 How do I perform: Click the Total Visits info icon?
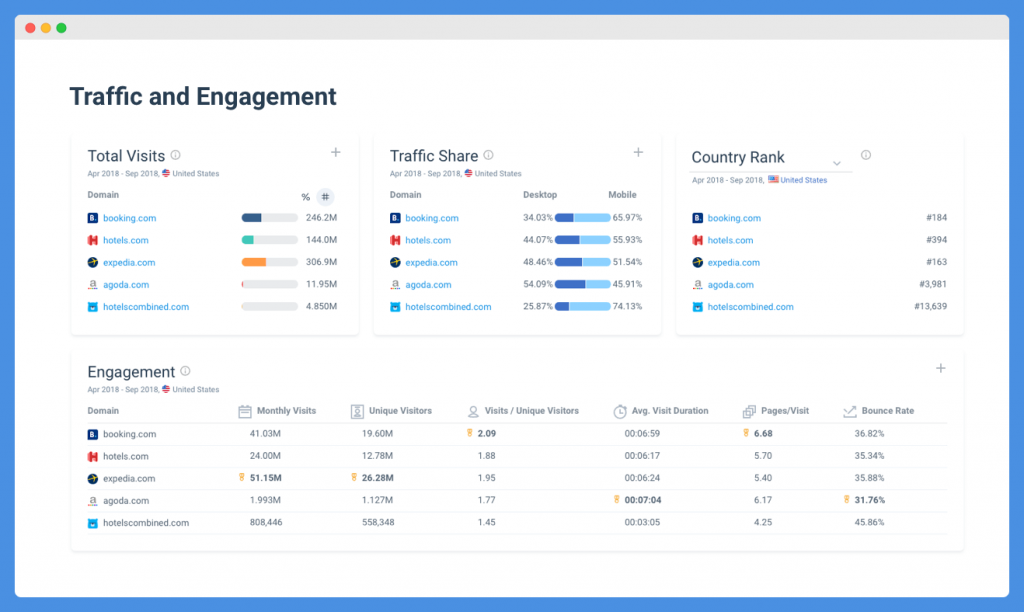coord(176,155)
